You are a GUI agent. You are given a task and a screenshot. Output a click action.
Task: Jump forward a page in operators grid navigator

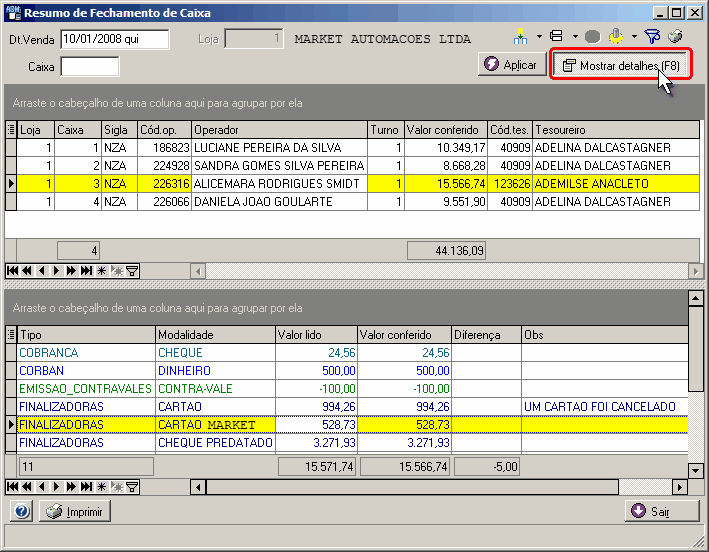pos(71,271)
